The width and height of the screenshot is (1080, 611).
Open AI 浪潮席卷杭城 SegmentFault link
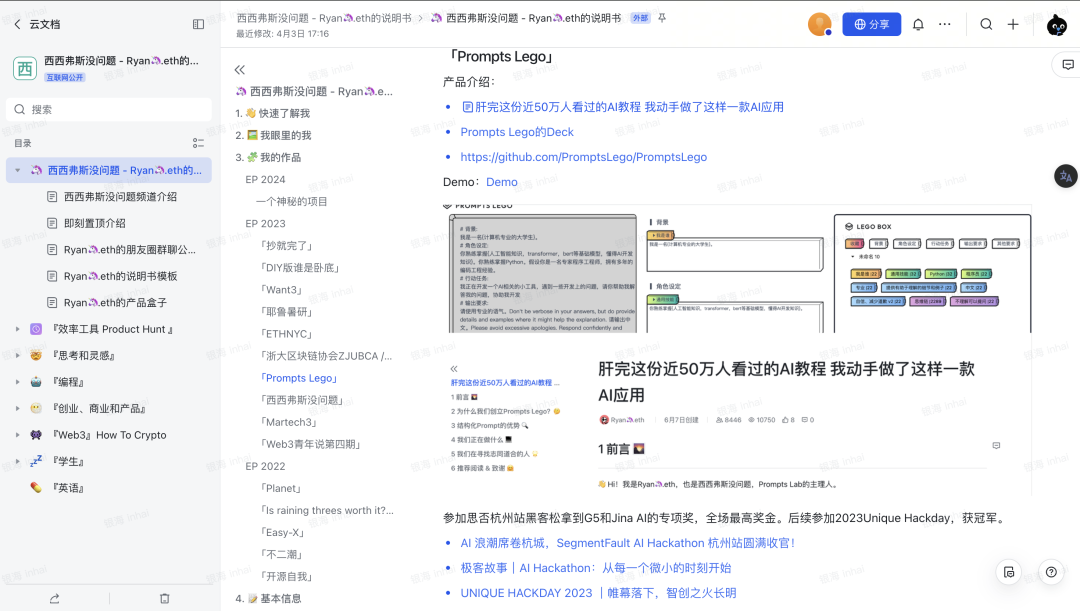click(627, 543)
